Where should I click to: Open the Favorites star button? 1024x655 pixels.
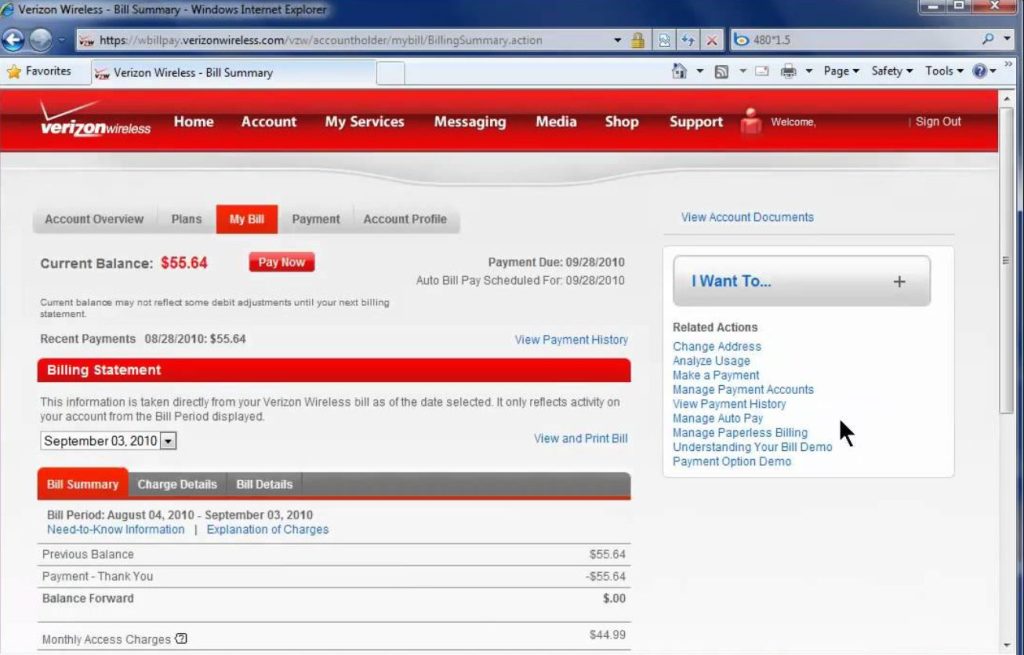(40, 72)
